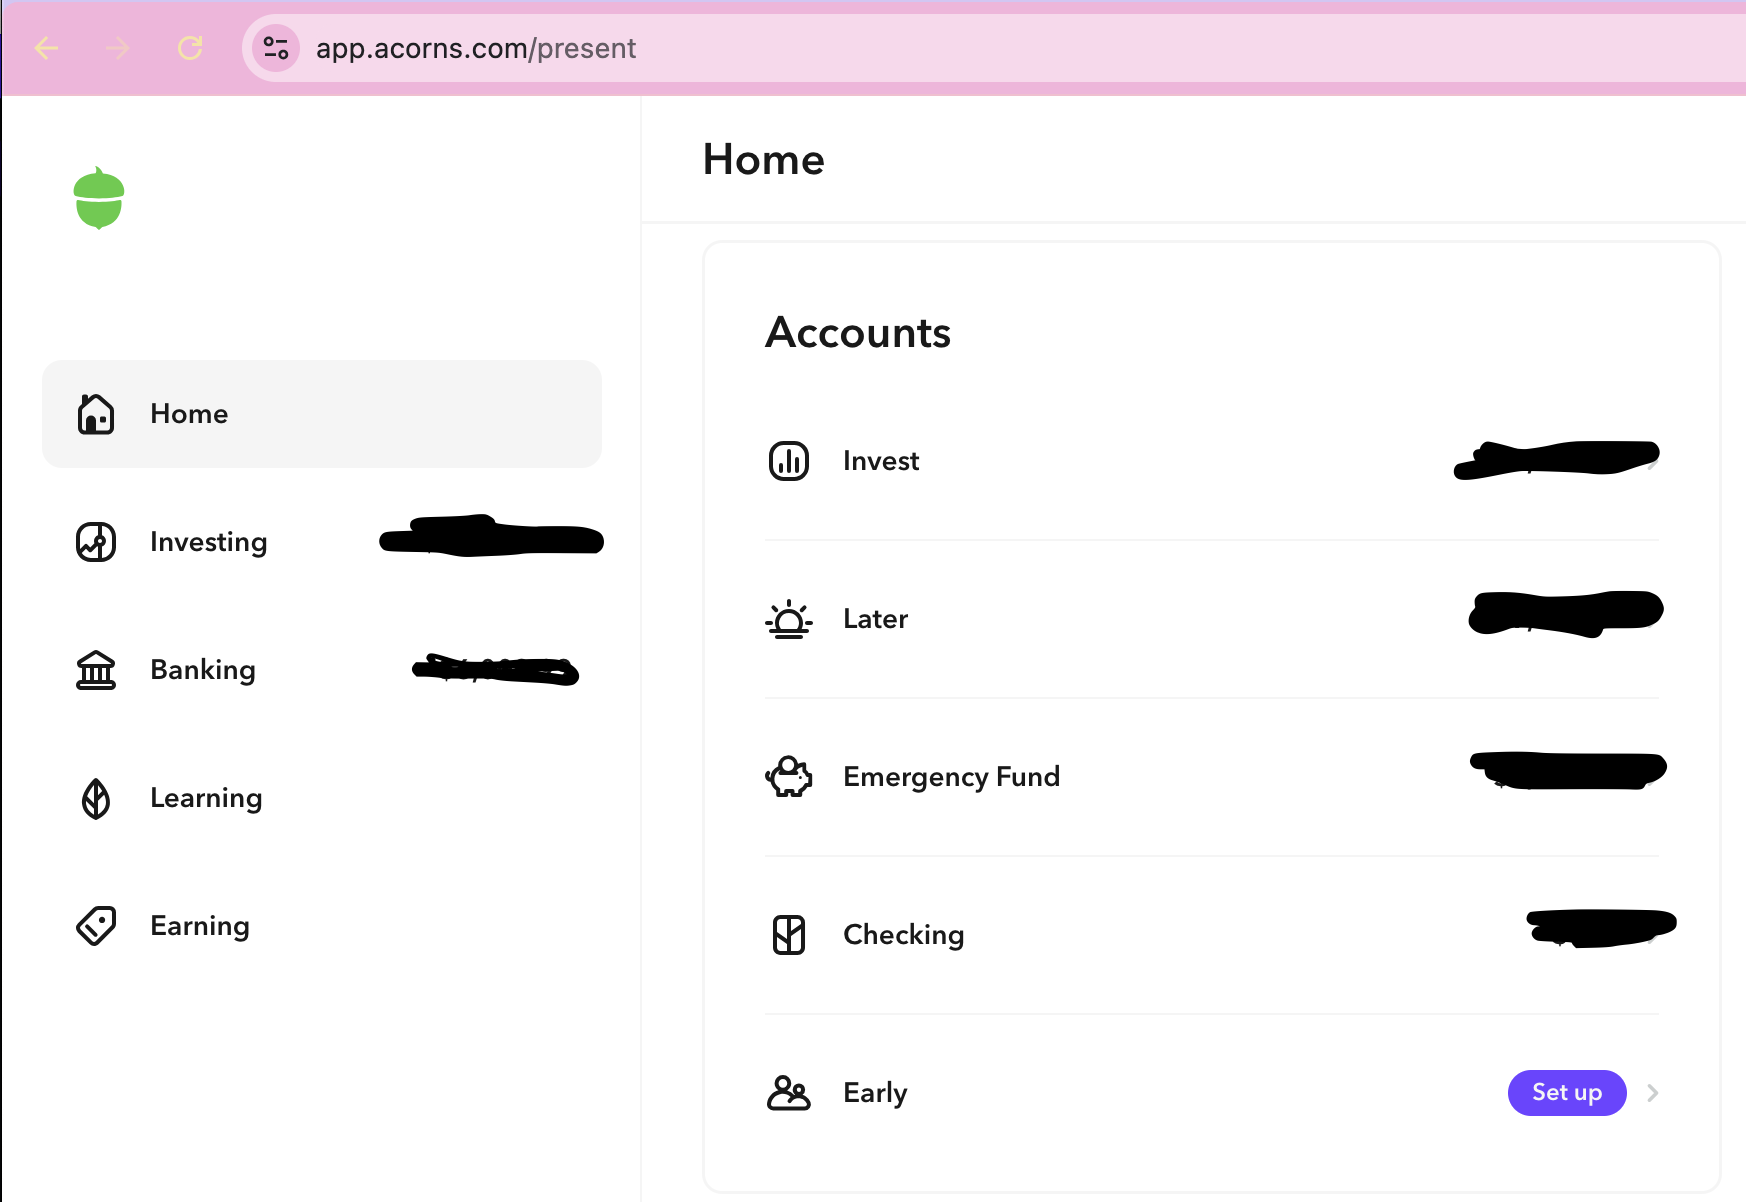Select the house icon next to Home
Viewport: 1746px width, 1202px height.
click(95, 413)
